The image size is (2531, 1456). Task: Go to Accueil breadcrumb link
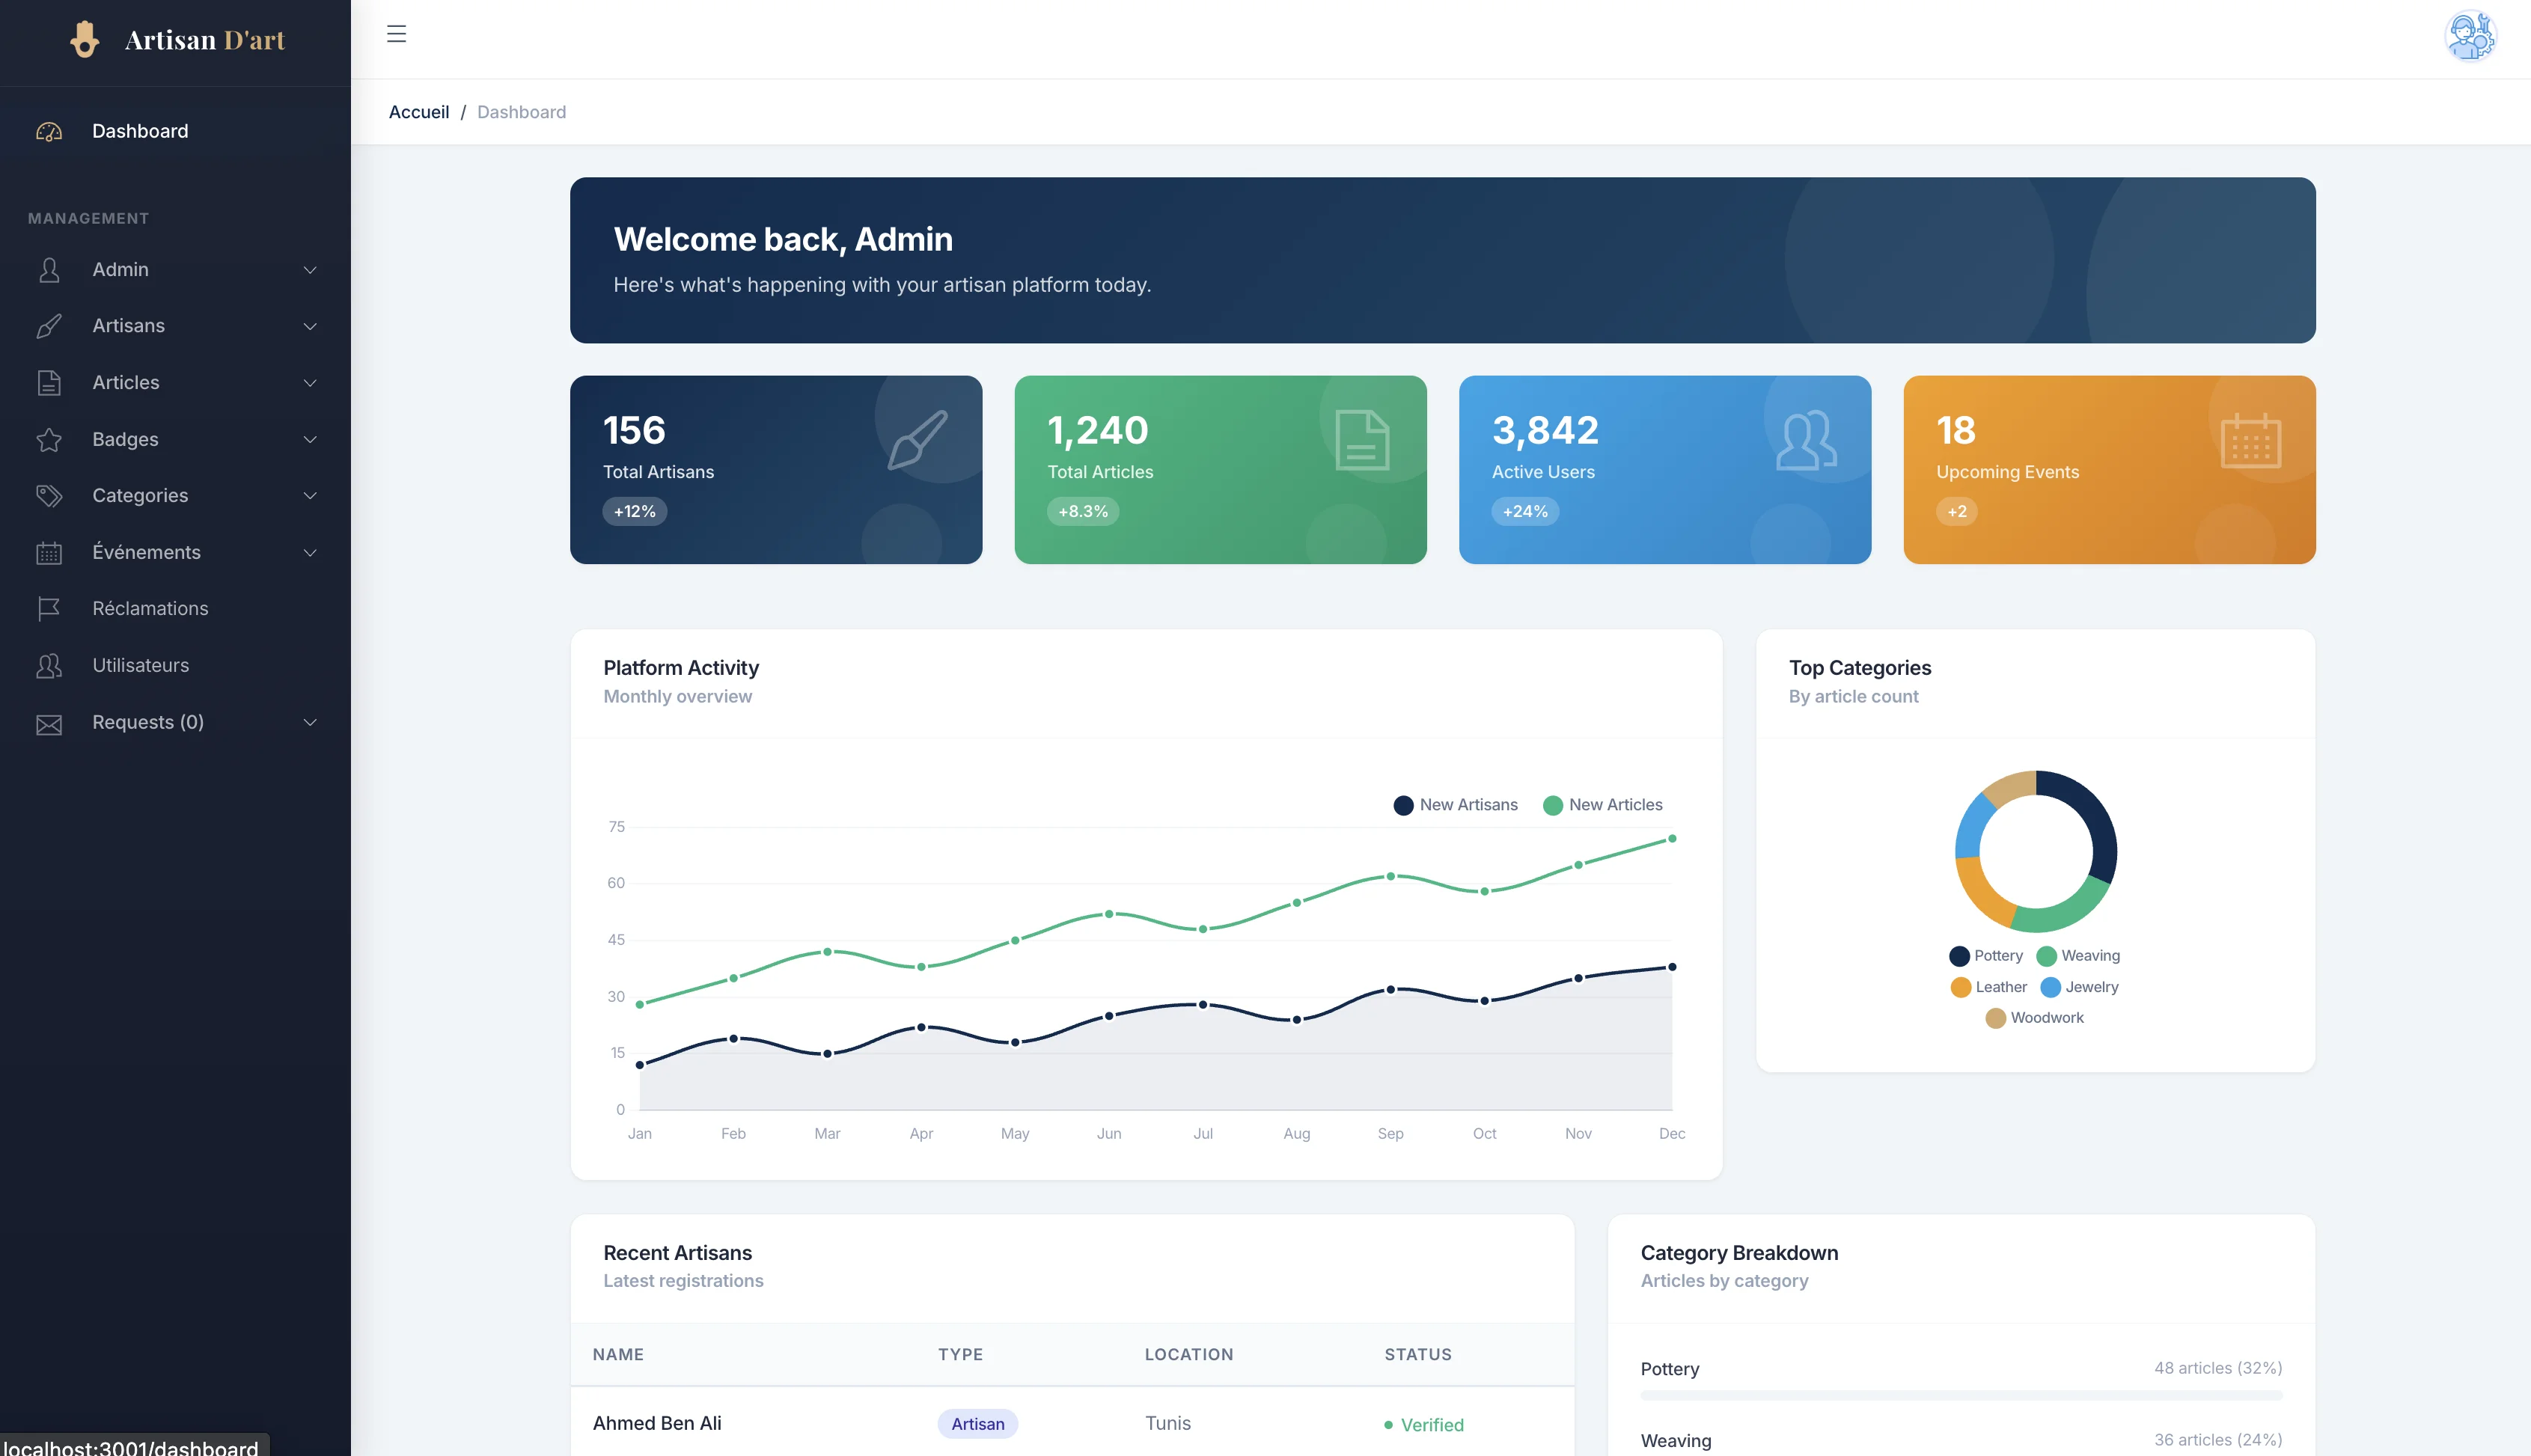click(418, 112)
